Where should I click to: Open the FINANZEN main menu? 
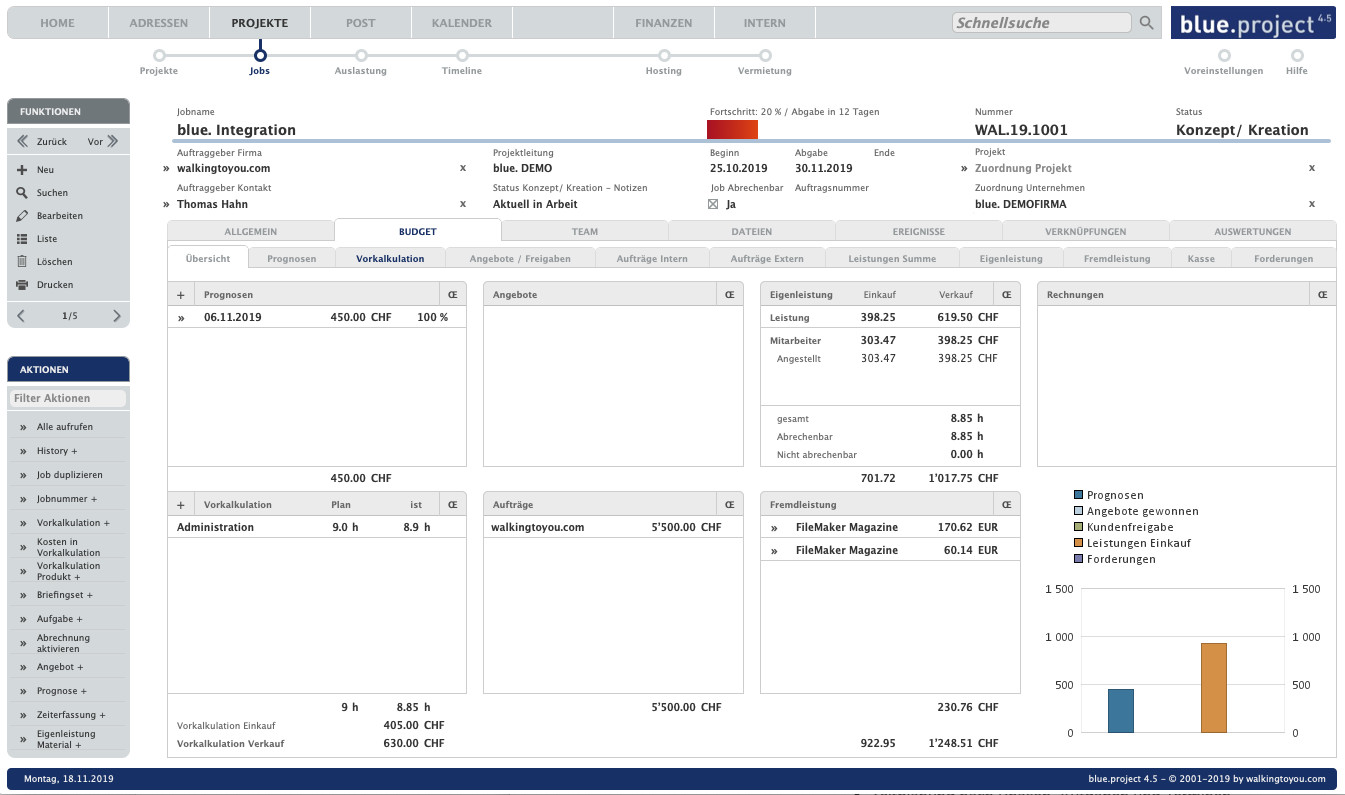tap(663, 23)
